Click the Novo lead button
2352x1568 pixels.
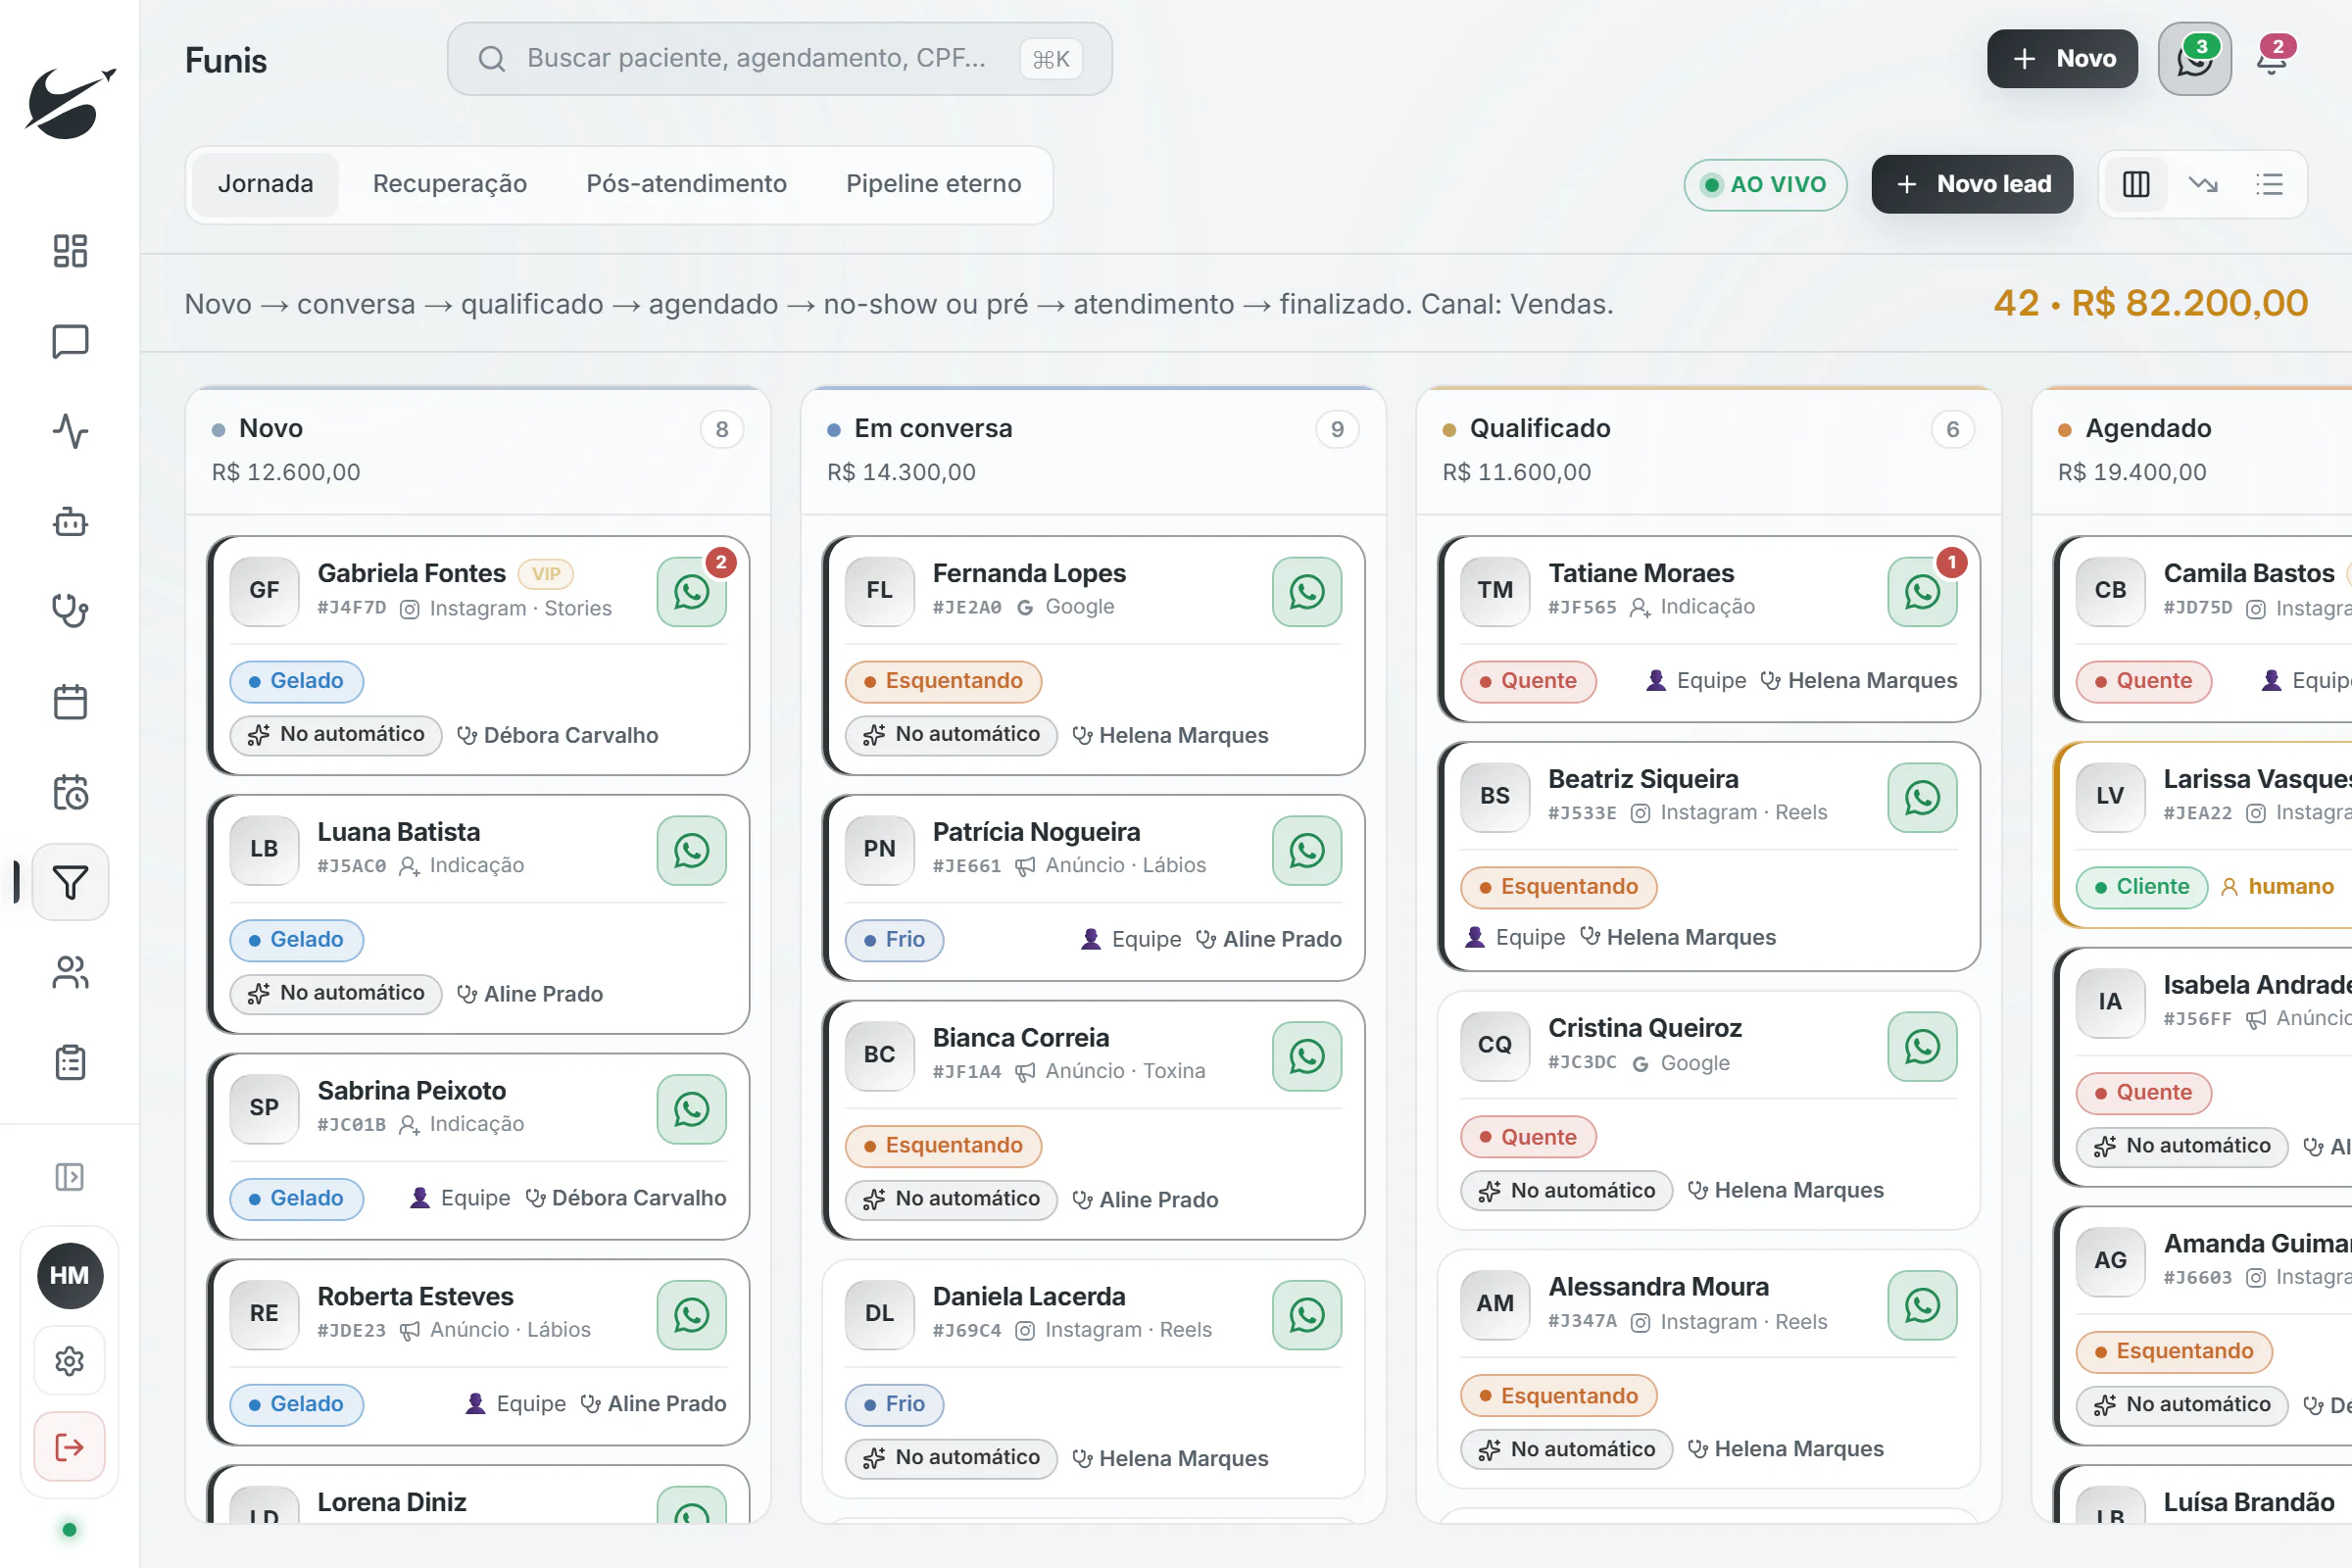(1972, 184)
